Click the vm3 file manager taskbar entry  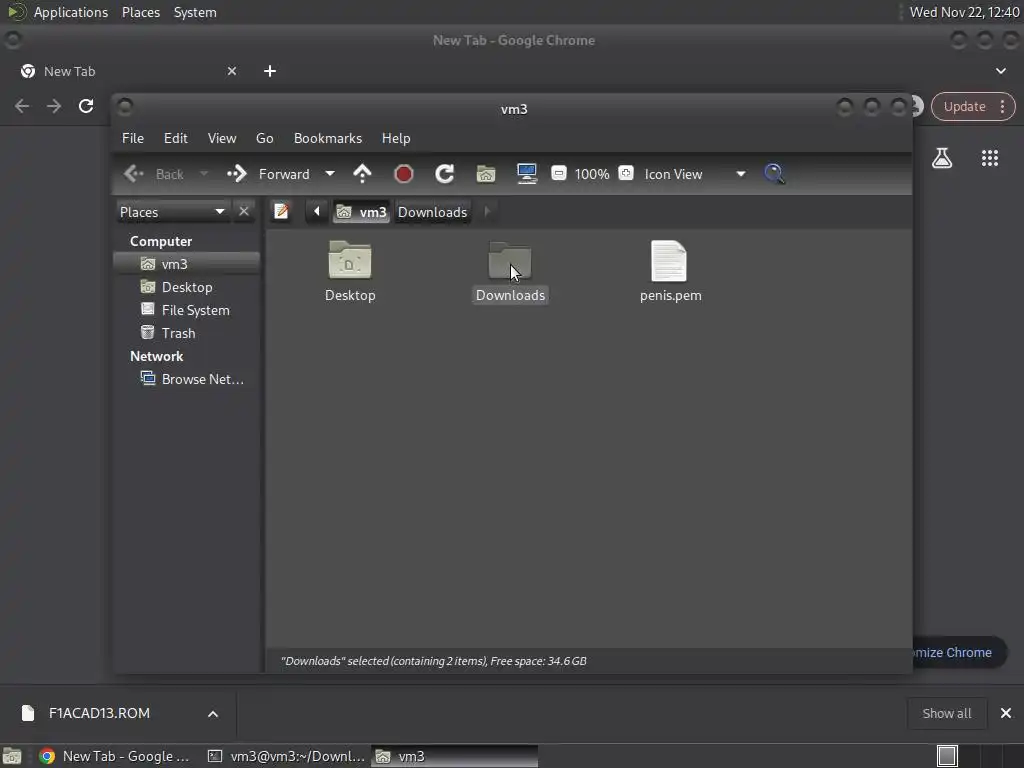[455, 756]
